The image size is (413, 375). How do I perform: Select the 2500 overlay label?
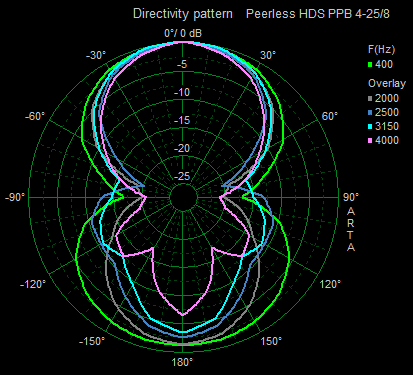[387, 112]
